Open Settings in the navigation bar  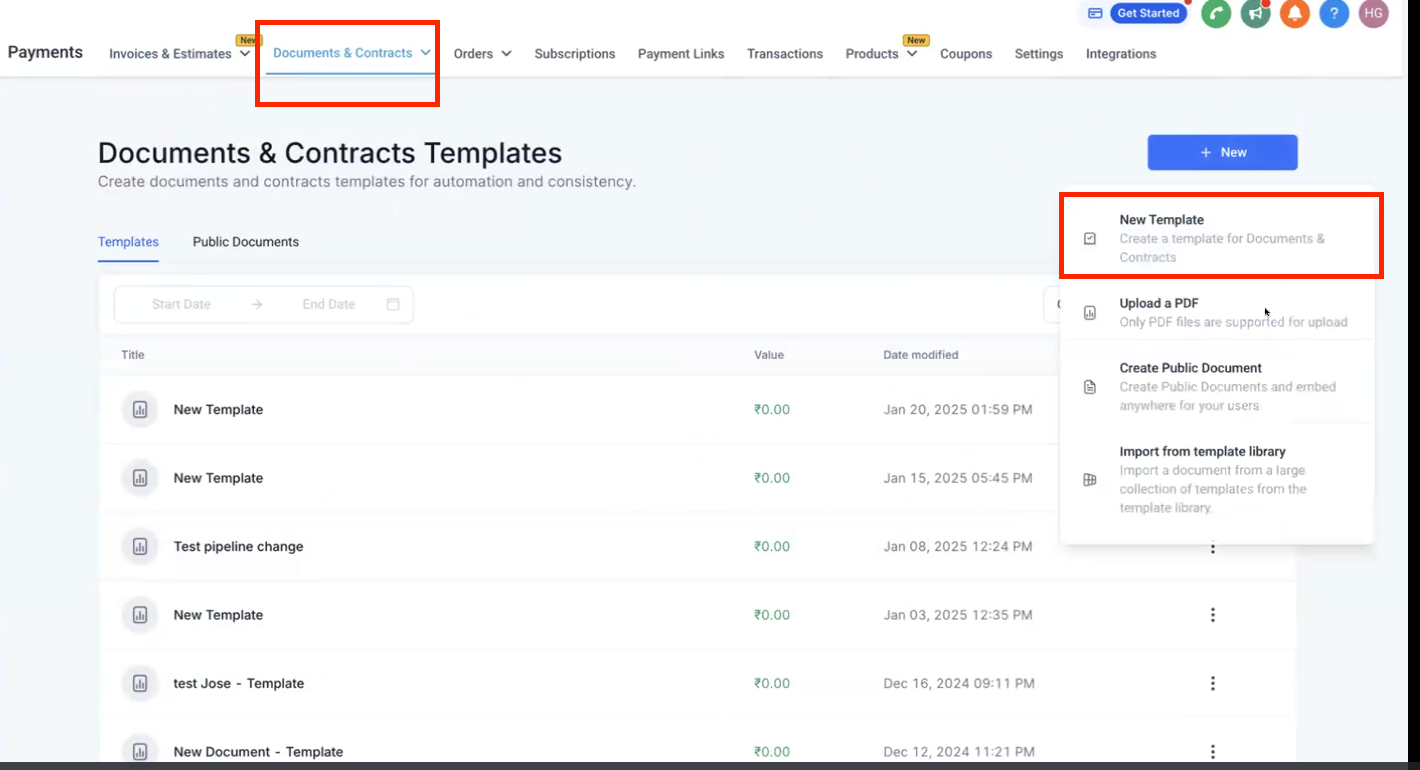click(1039, 54)
